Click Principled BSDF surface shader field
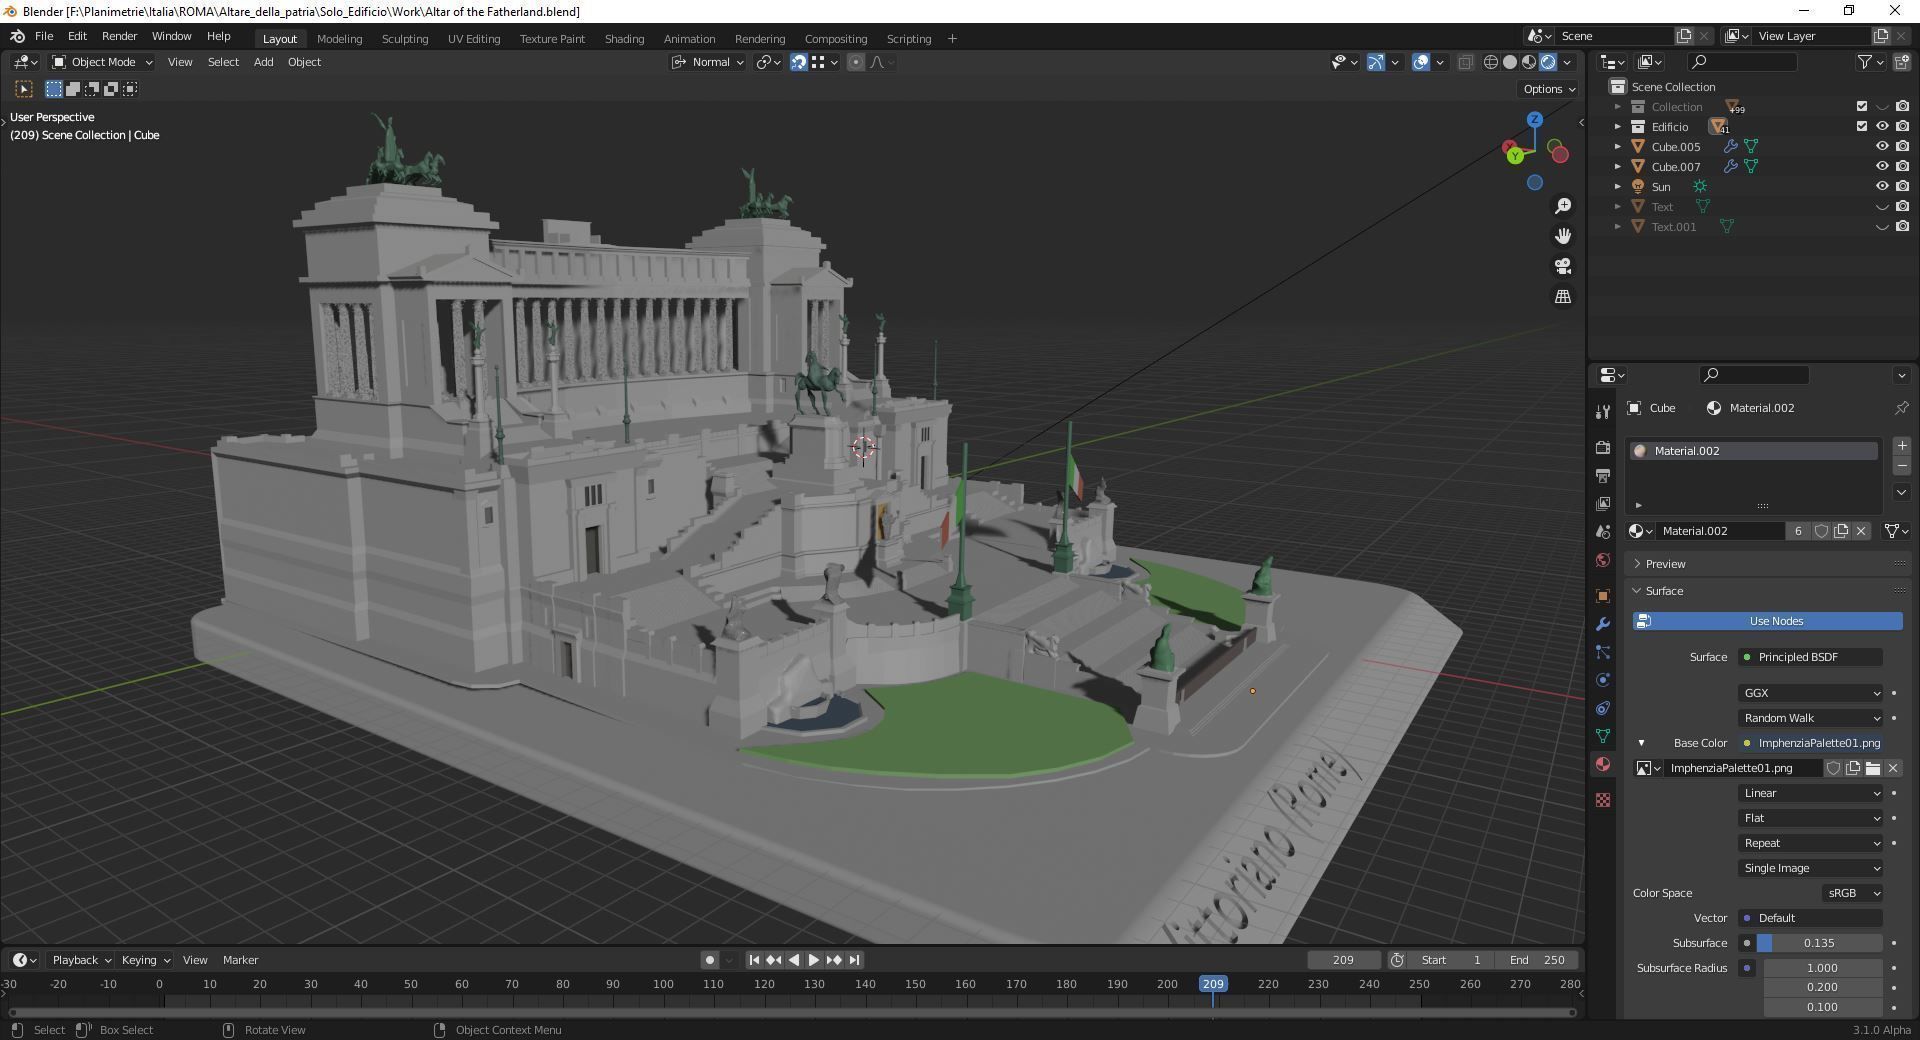 click(1811, 657)
